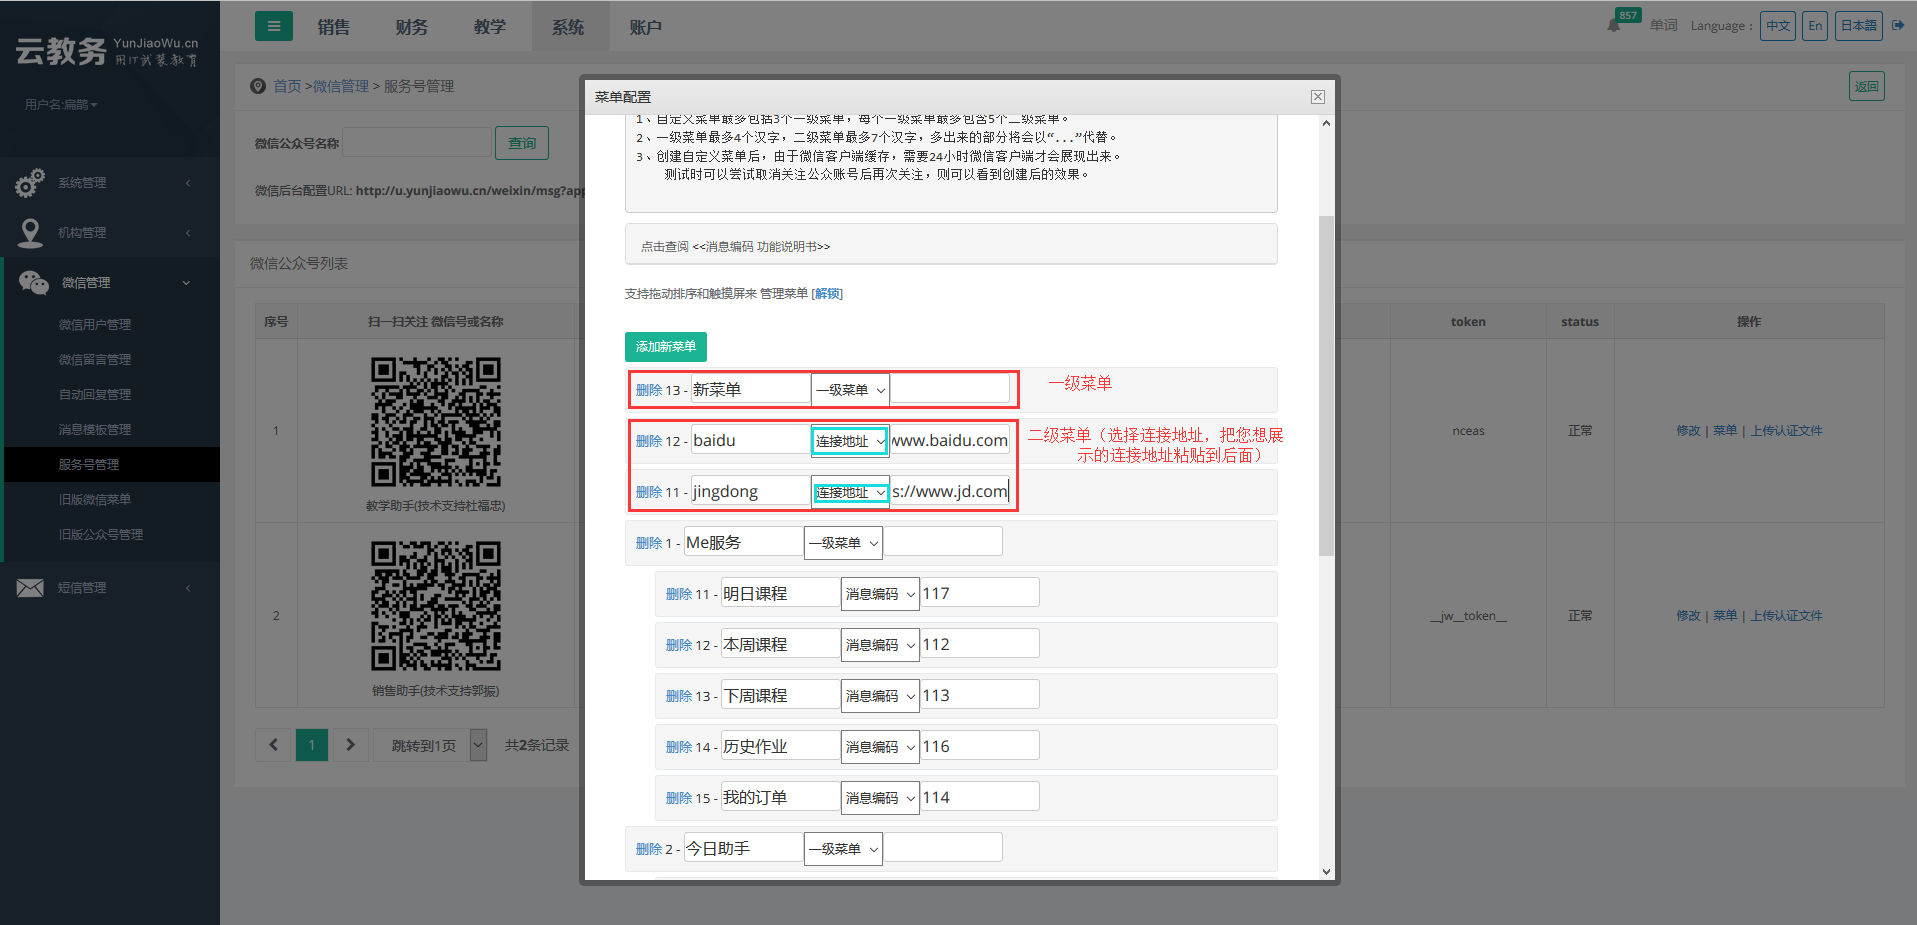Click the WeChat management chat icon
The image size is (1917, 925).
coord(33,283)
